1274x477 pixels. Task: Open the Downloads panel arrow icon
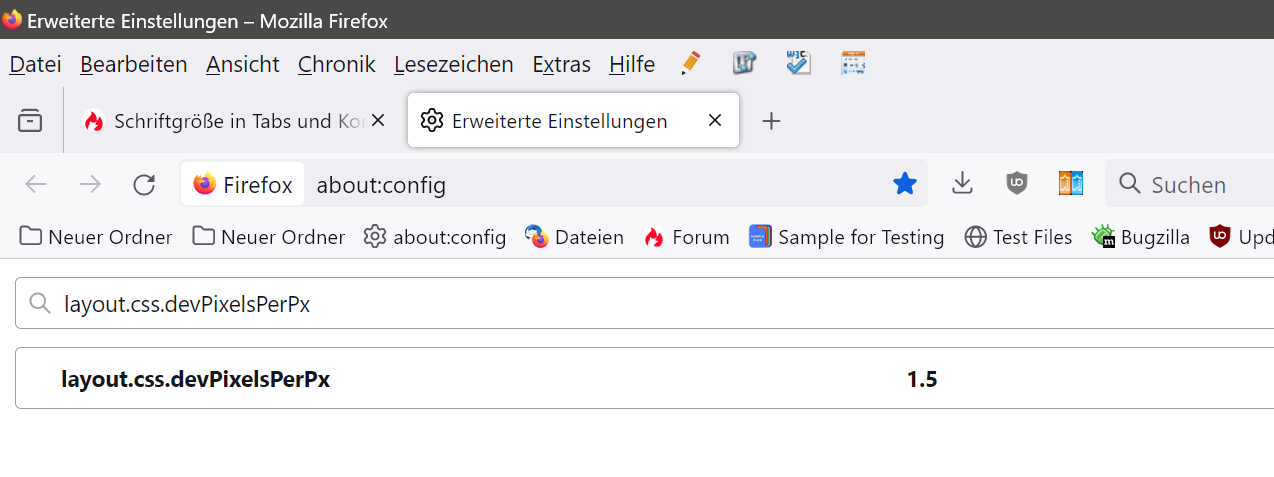(x=962, y=183)
